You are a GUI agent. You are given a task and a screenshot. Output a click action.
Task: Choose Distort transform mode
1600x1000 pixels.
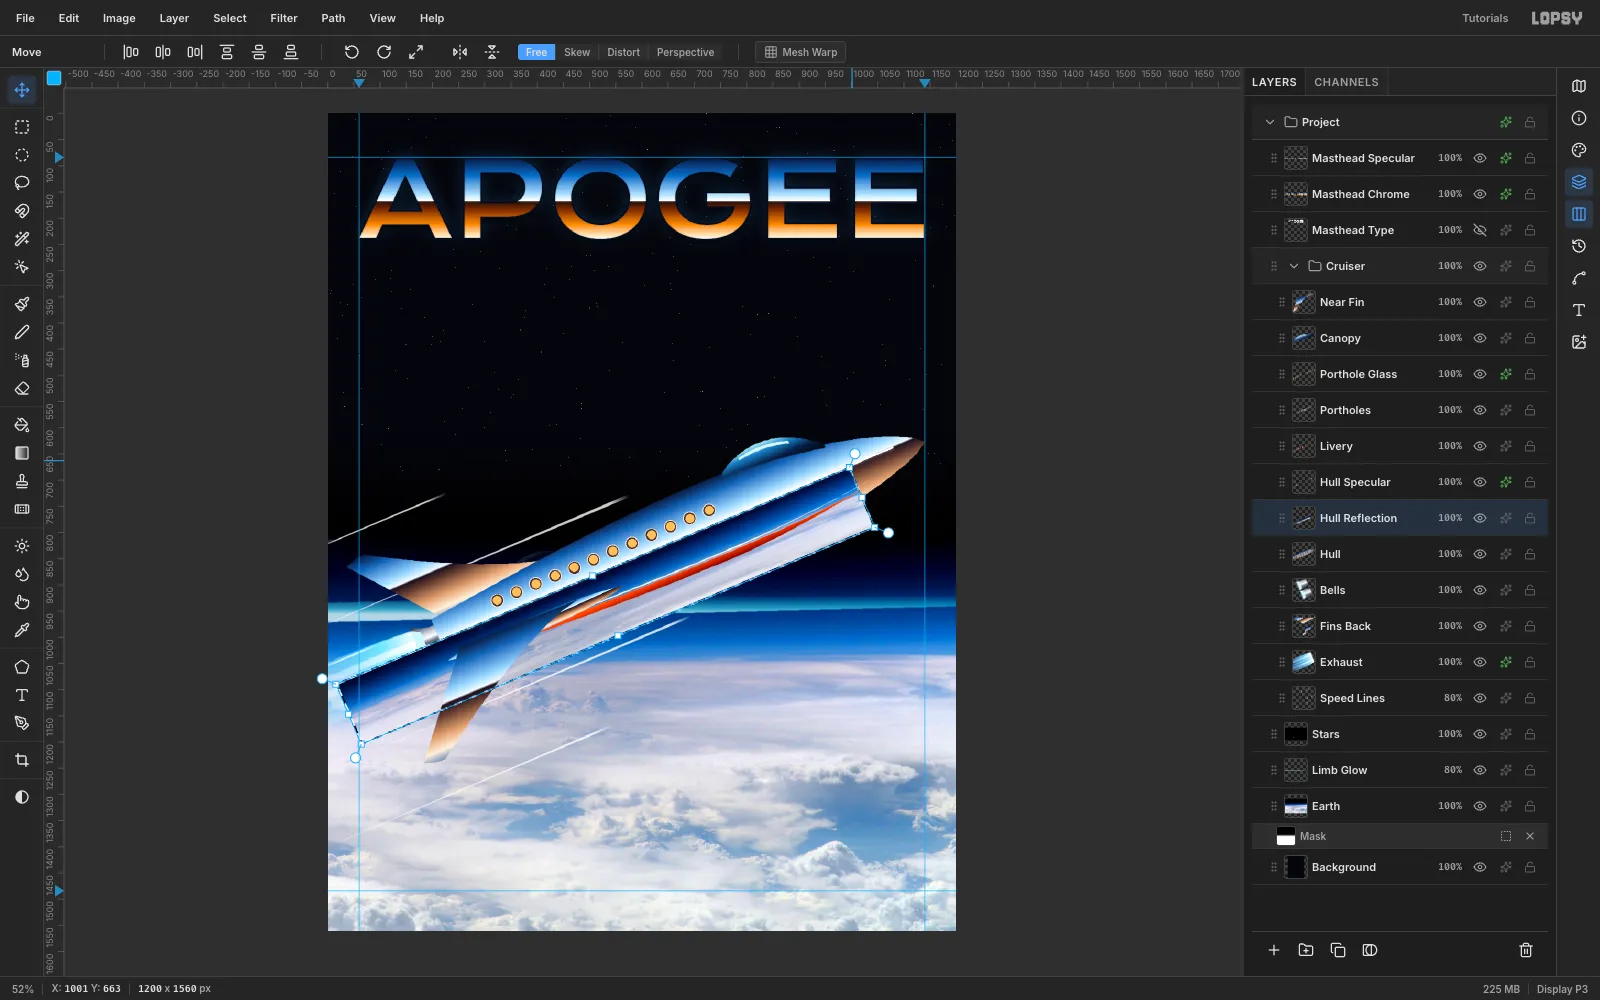pyautogui.click(x=623, y=52)
